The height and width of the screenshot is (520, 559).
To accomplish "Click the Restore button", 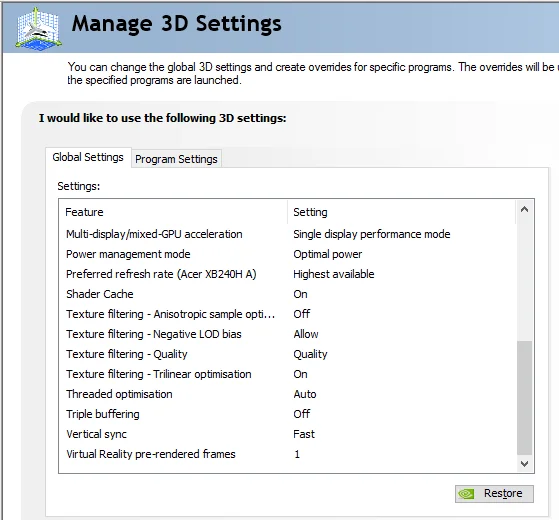I will tap(494, 494).
